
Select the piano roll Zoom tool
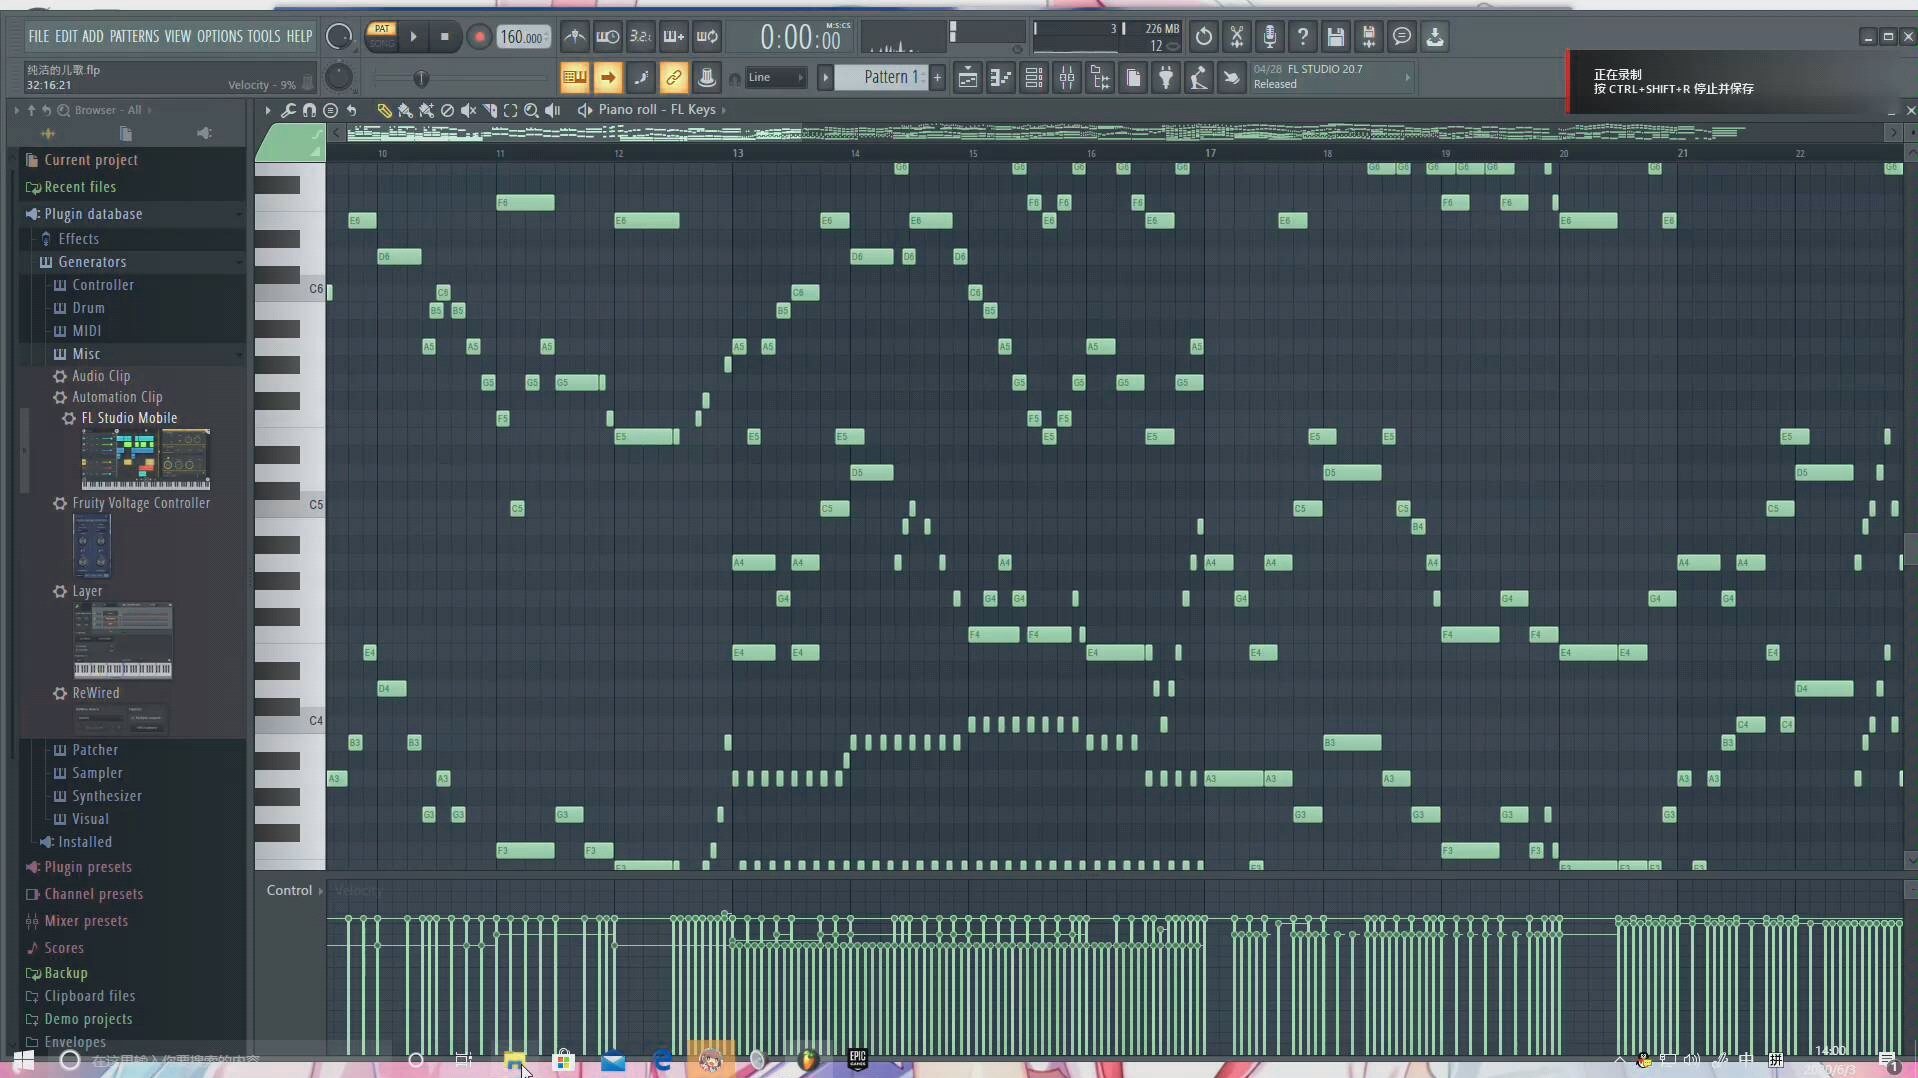click(x=532, y=110)
